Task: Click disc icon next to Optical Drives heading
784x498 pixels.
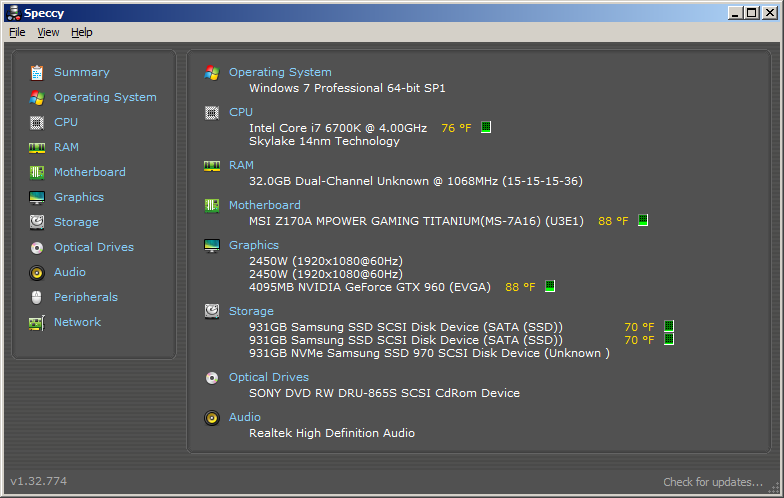Action: pos(212,378)
